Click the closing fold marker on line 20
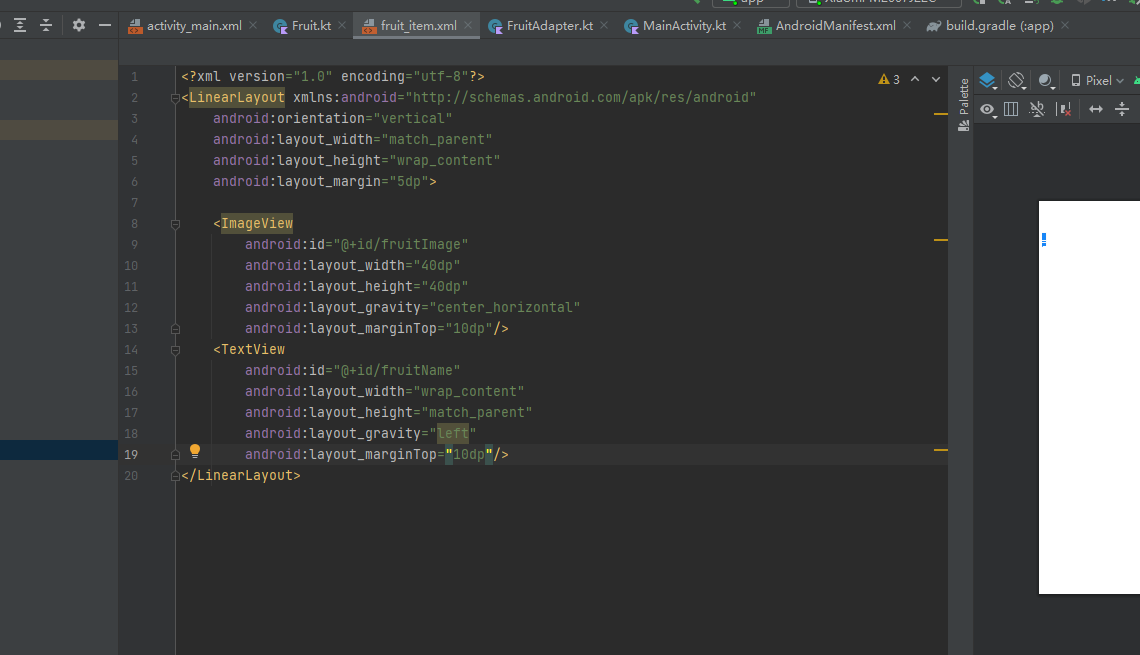The image size is (1140, 655). pos(175,476)
